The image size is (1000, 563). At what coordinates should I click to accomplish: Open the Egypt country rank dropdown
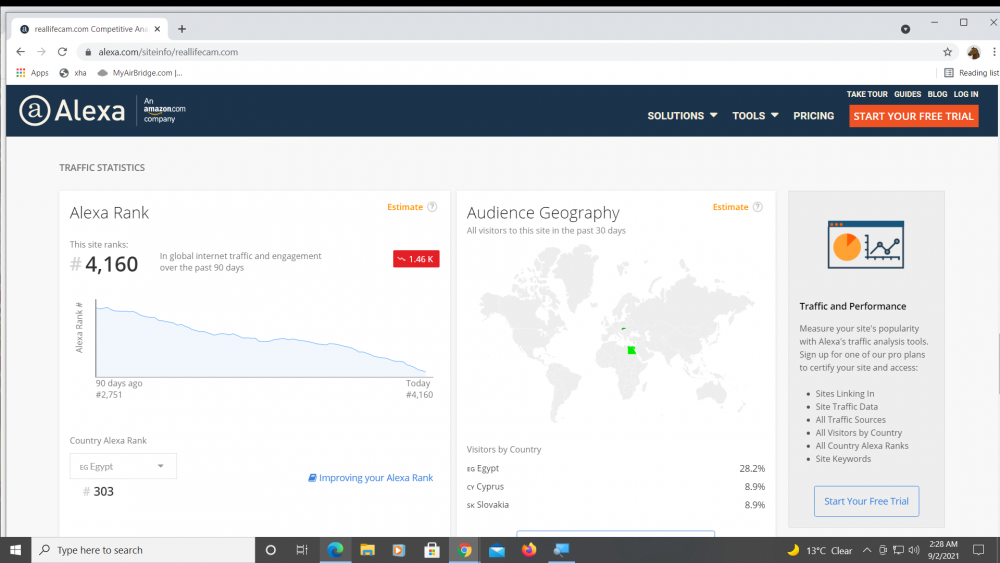[123, 466]
